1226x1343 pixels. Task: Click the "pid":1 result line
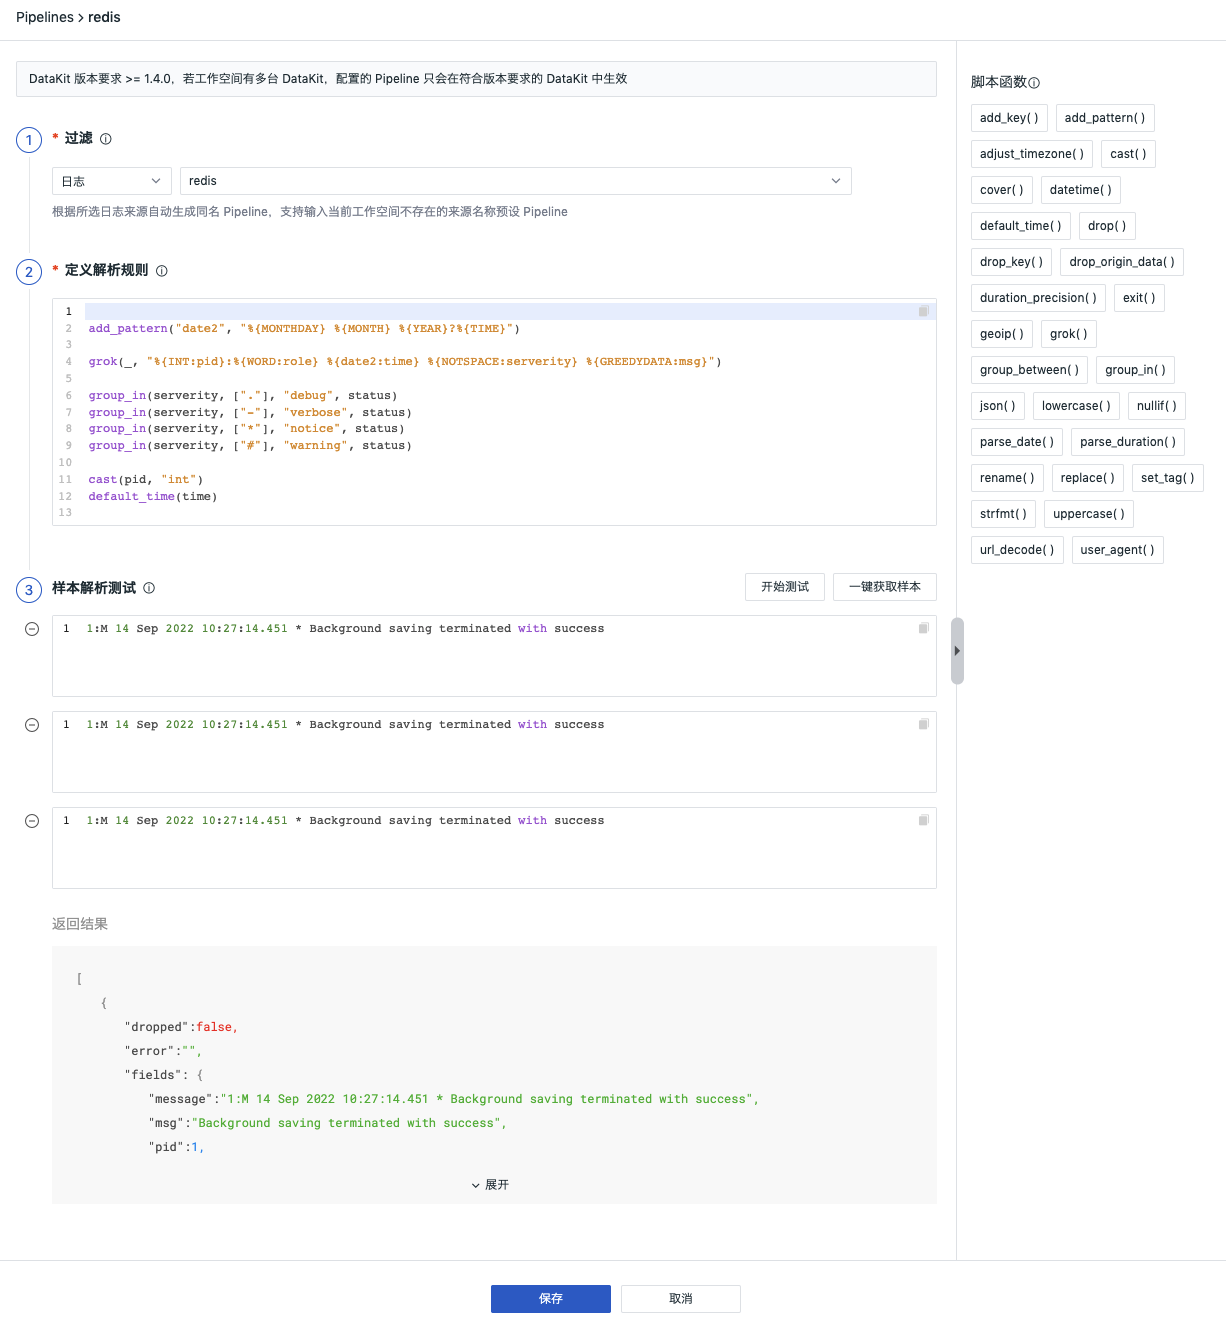(x=176, y=1147)
